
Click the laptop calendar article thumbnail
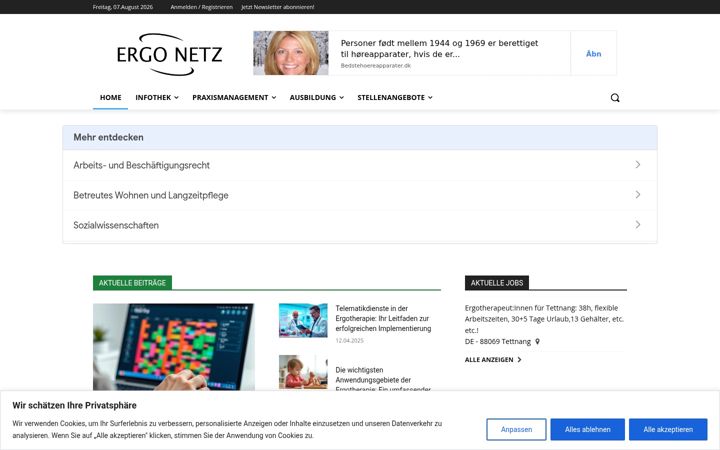[x=174, y=347]
